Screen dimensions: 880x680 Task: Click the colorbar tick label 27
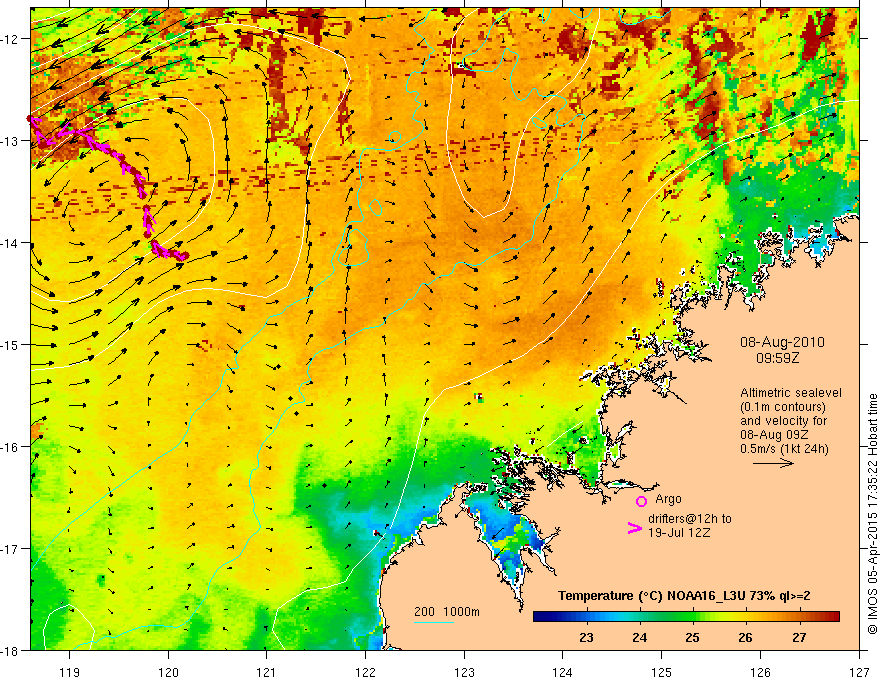799,637
